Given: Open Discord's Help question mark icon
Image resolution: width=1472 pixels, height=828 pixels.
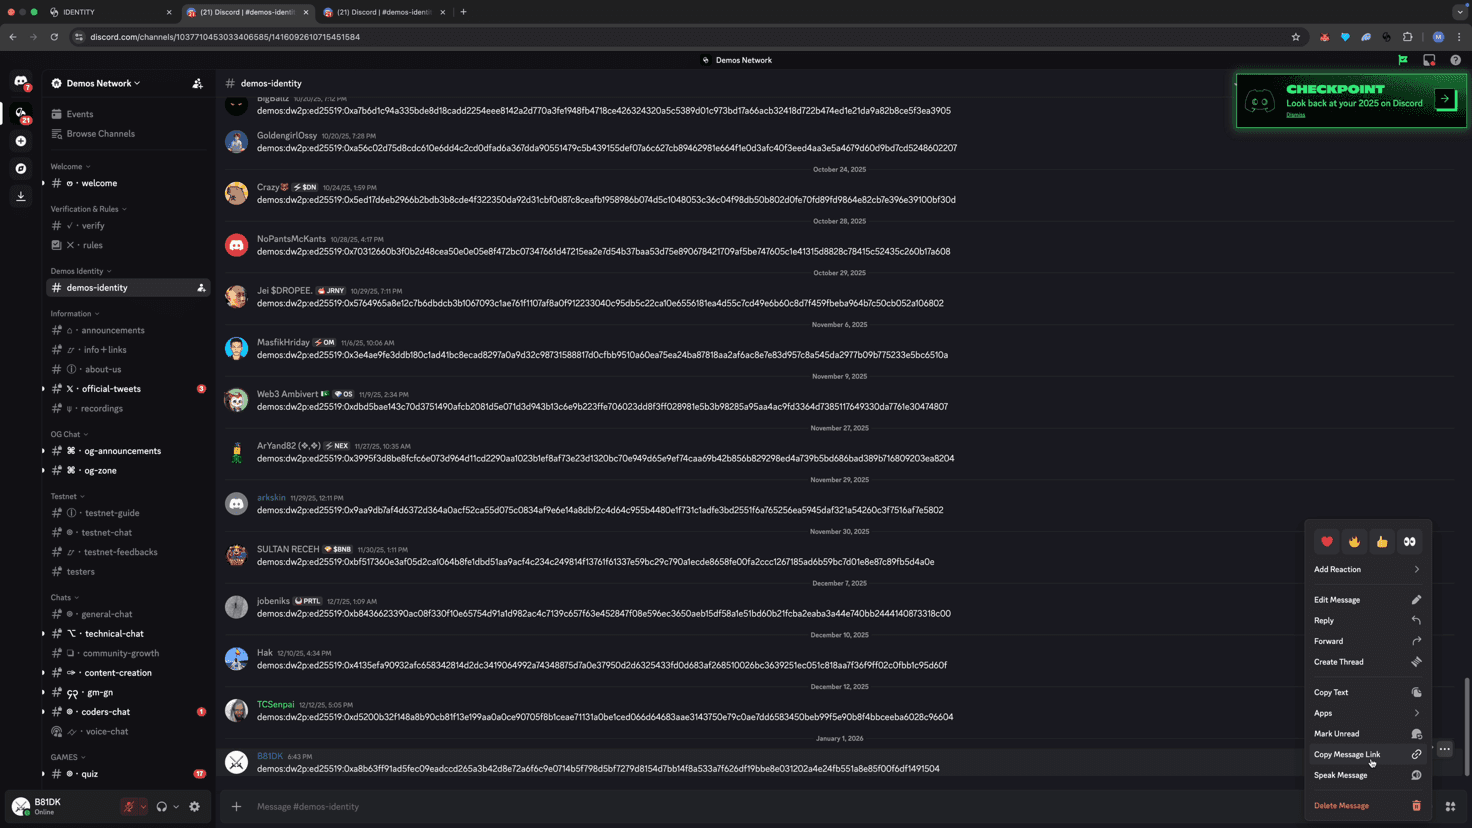Looking at the screenshot, I should coord(1456,60).
